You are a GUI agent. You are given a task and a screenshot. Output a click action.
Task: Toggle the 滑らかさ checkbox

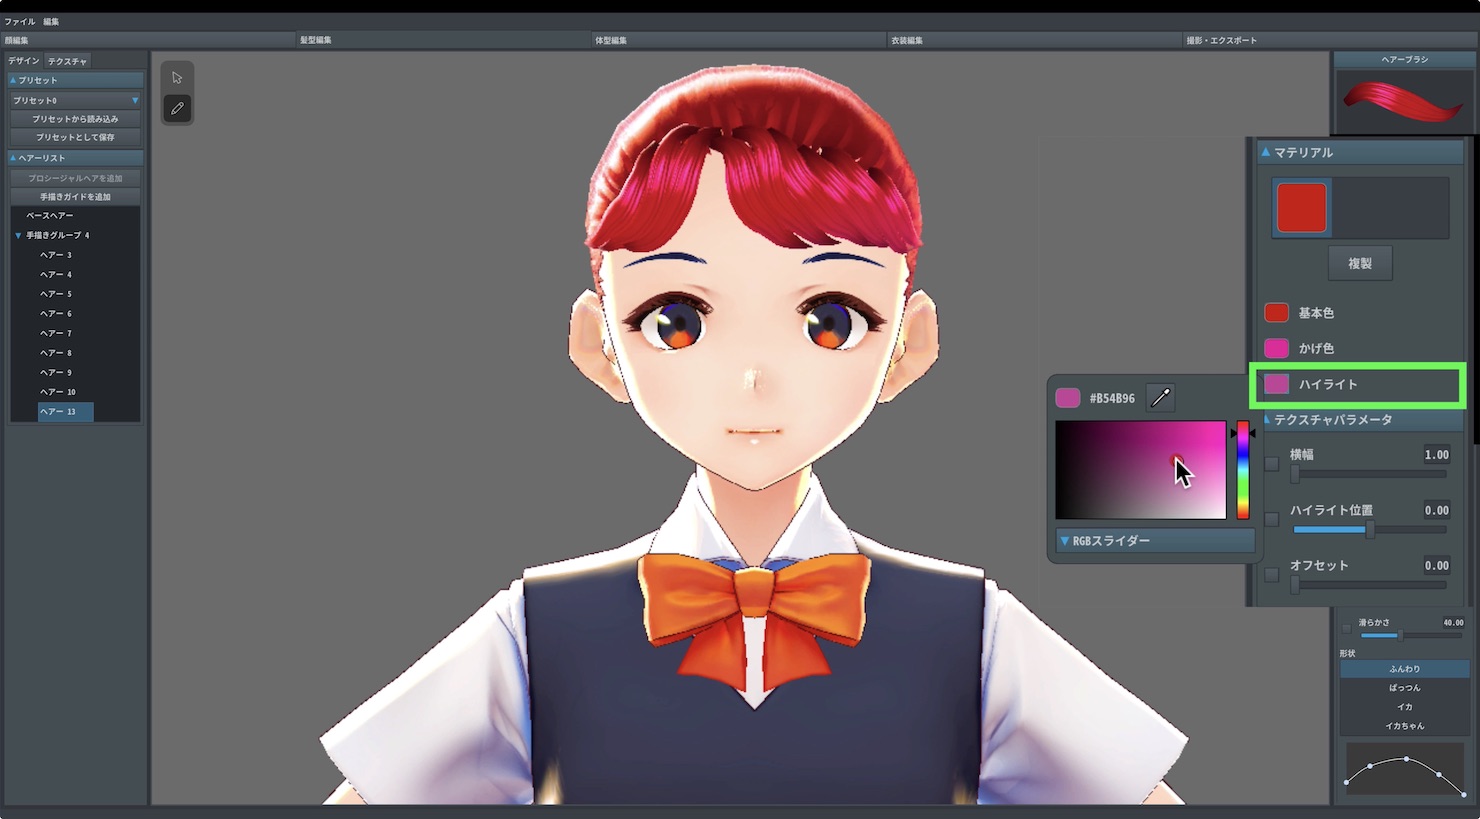pyautogui.click(x=1346, y=629)
